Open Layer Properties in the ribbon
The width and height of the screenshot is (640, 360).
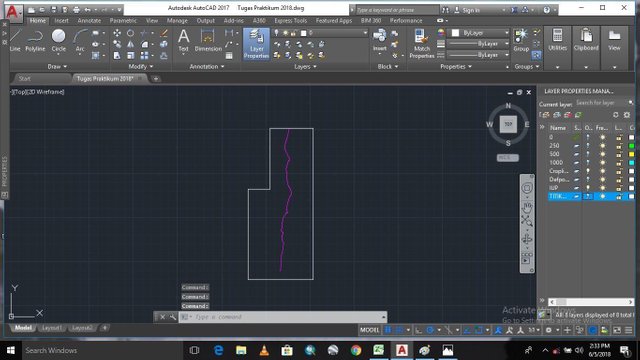pyautogui.click(x=256, y=44)
